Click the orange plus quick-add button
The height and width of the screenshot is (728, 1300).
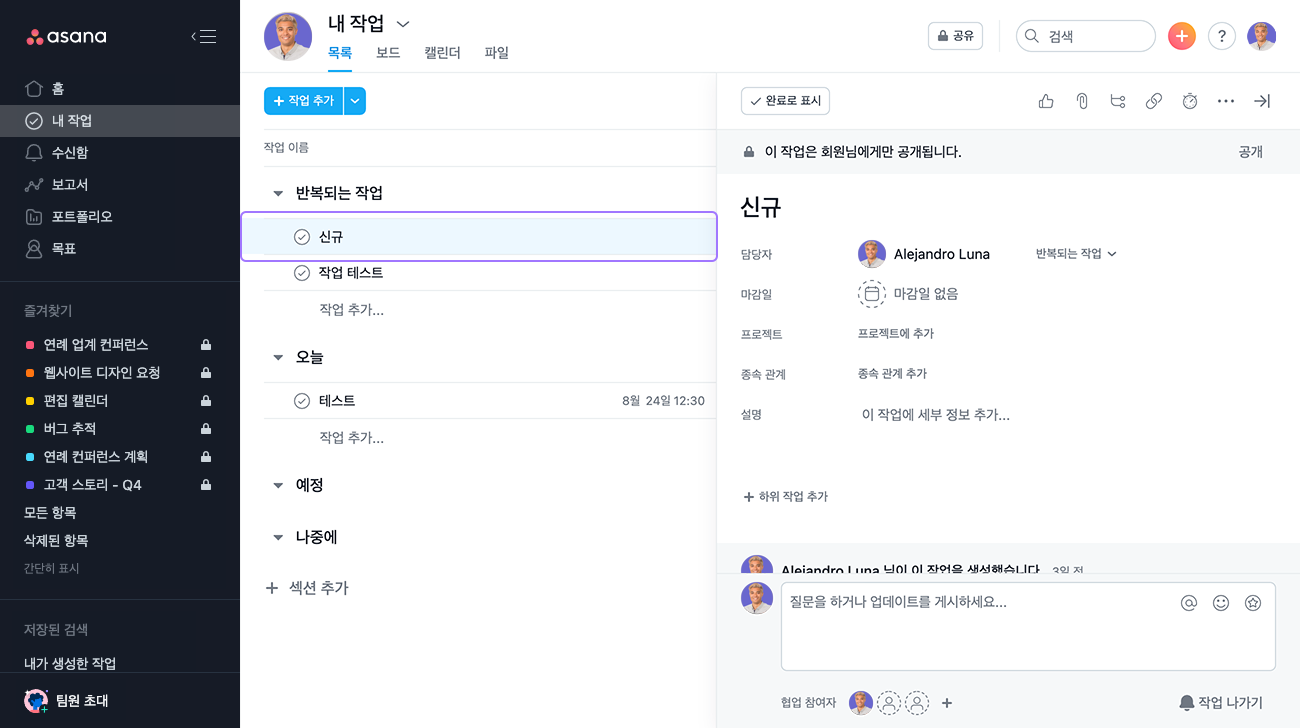coord(1182,36)
